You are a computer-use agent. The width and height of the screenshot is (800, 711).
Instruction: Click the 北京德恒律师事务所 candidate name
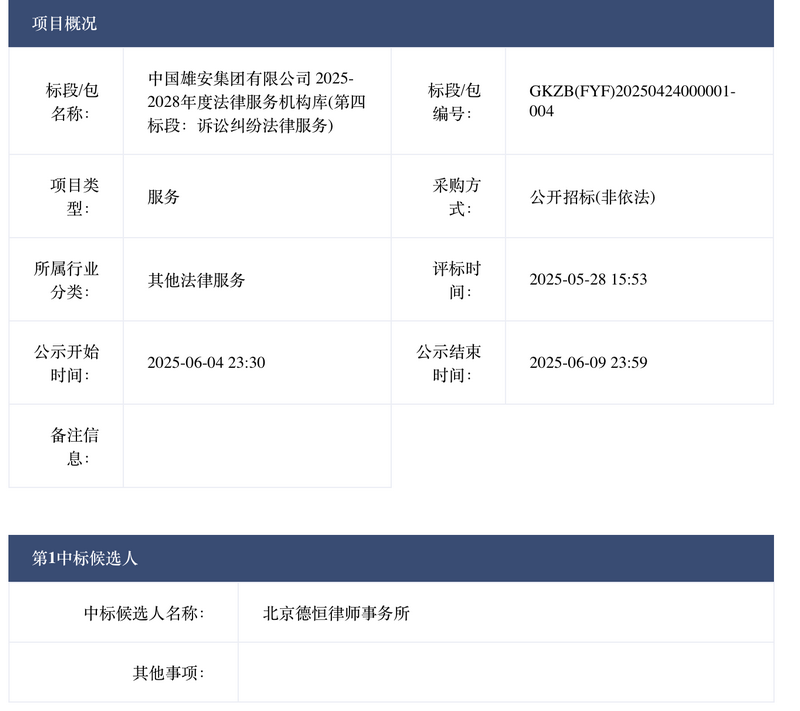[336, 613]
